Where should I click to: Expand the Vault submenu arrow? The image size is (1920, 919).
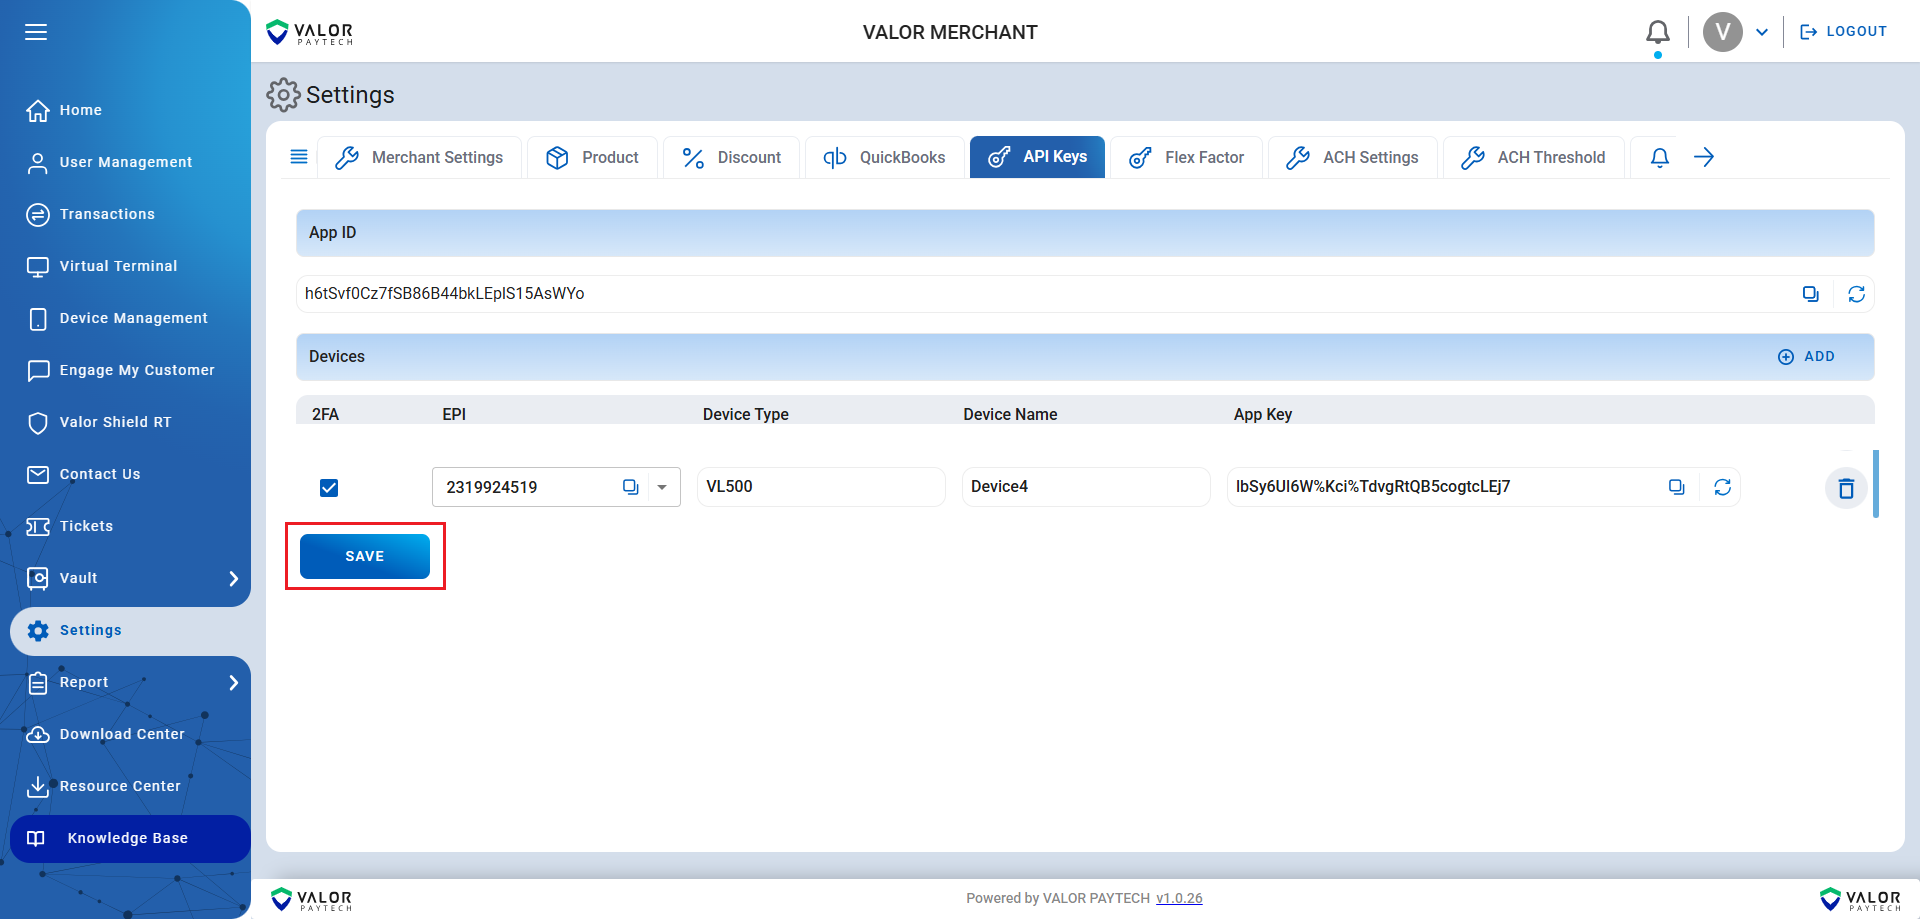click(233, 578)
